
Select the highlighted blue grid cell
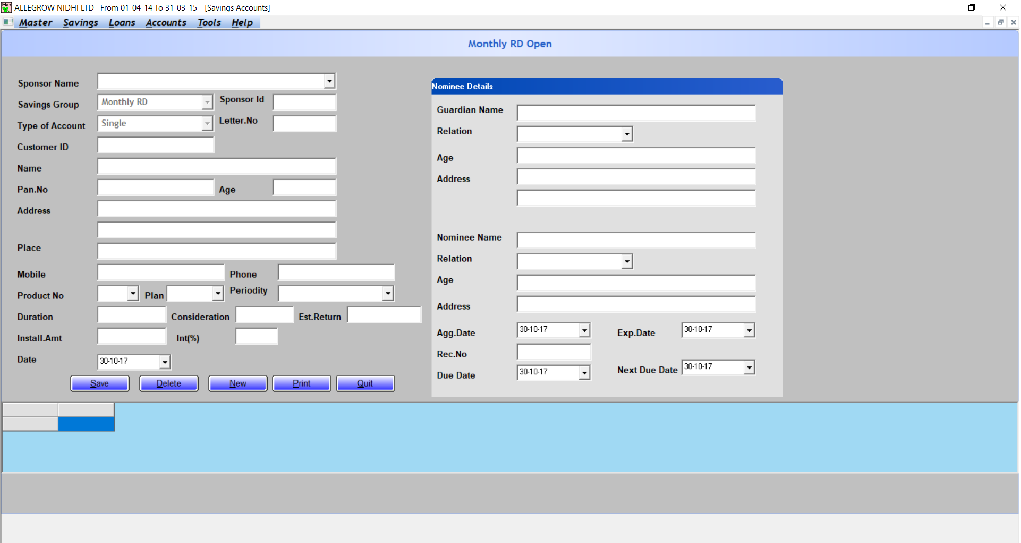pyautogui.click(x=86, y=424)
